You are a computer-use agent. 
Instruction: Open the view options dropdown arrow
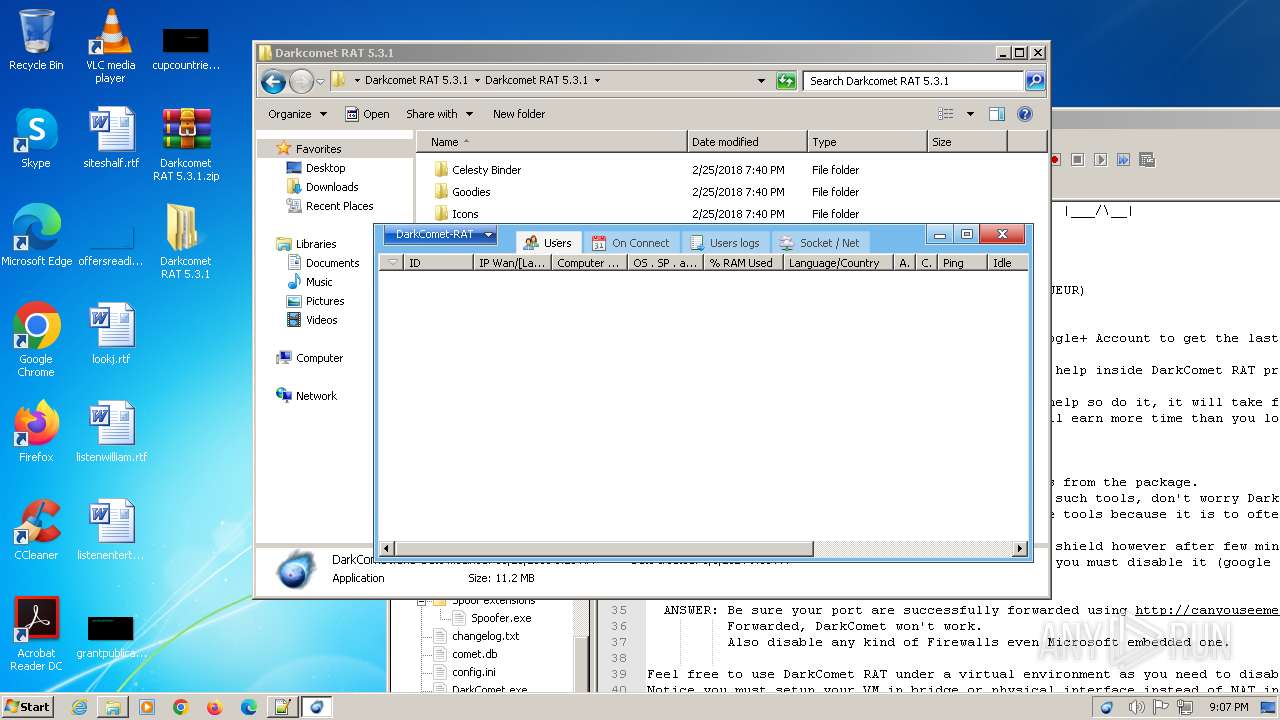(x=970, y=114)
